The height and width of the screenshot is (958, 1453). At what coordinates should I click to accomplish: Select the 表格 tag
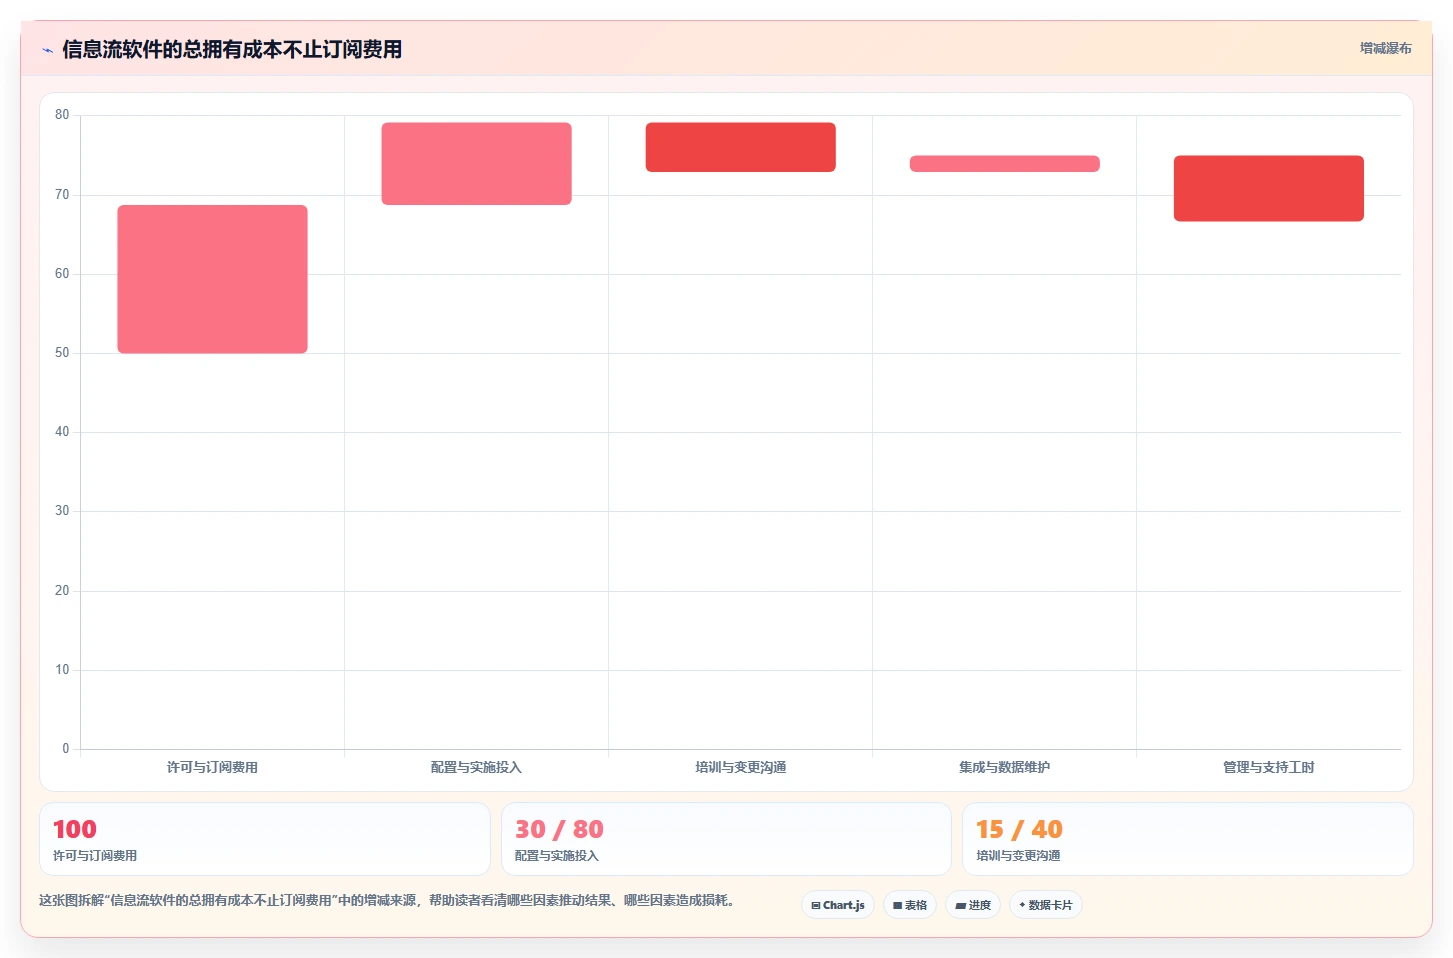click(910, 905)
